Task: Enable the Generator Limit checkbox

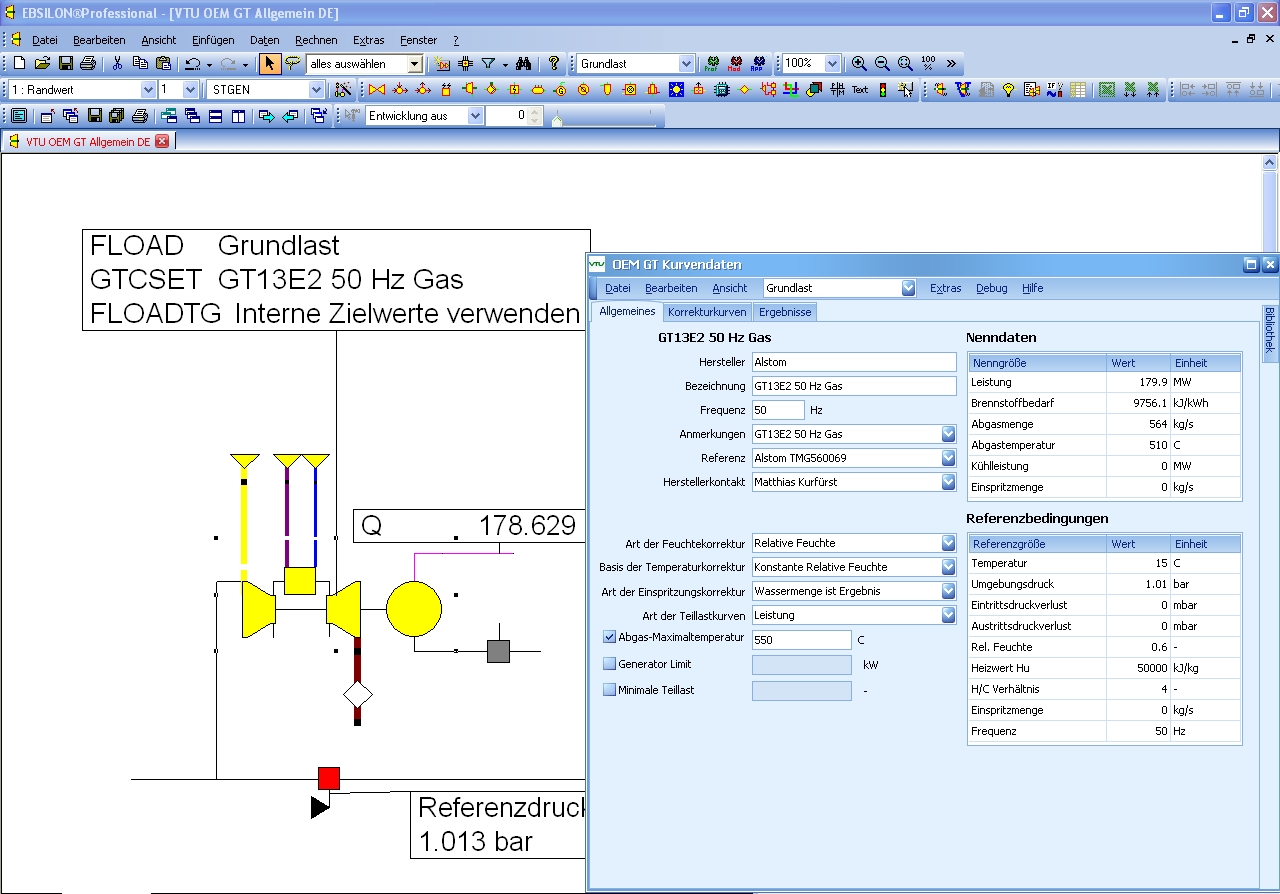Action: pos(609,664)
